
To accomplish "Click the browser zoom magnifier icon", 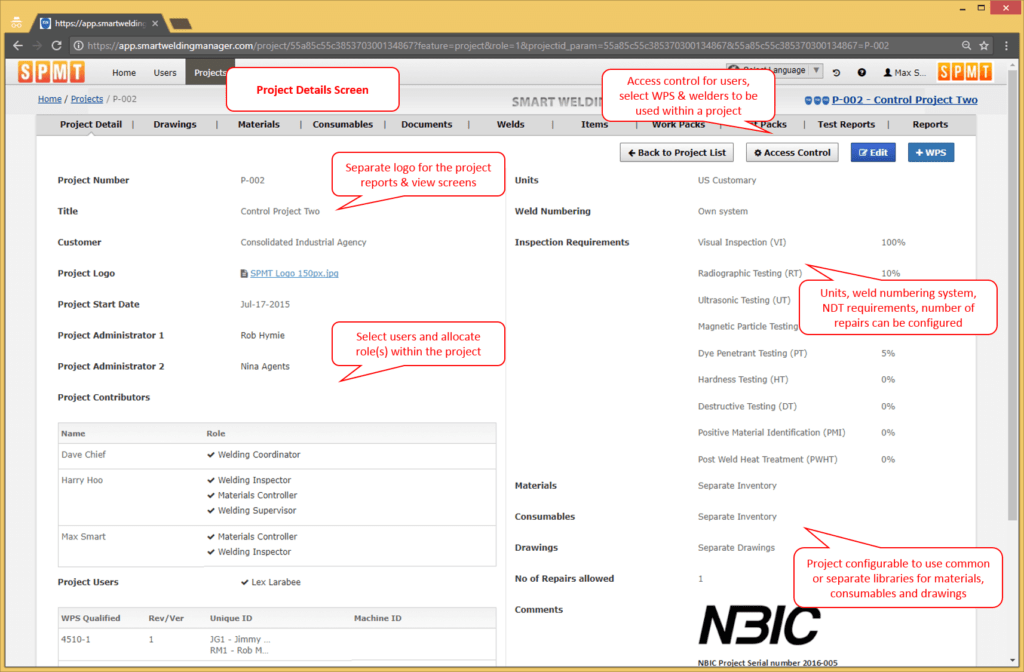I will click(x=966, y=46).
